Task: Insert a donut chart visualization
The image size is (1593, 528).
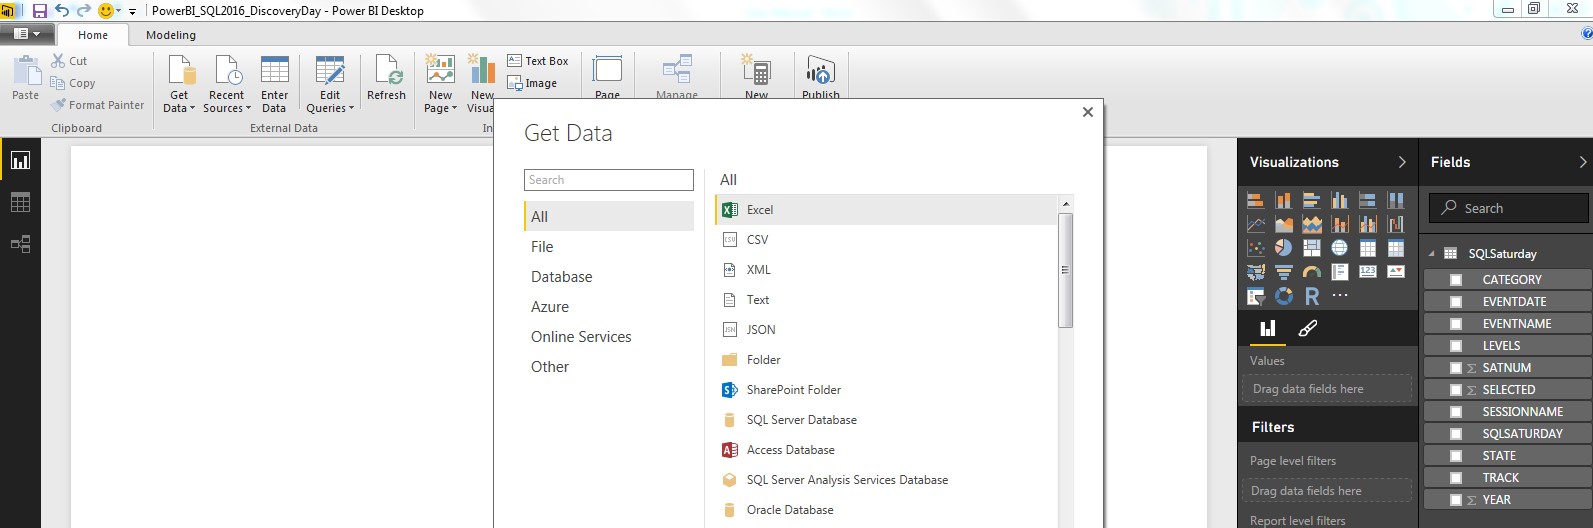Action: pos(1284,297)
